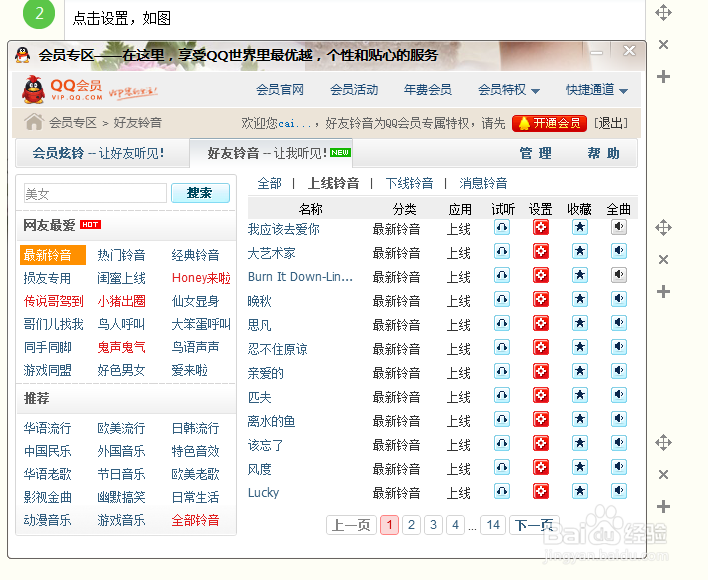Preview the ringtone 大艺术家

pyautogui.click(x=502, y=251)
